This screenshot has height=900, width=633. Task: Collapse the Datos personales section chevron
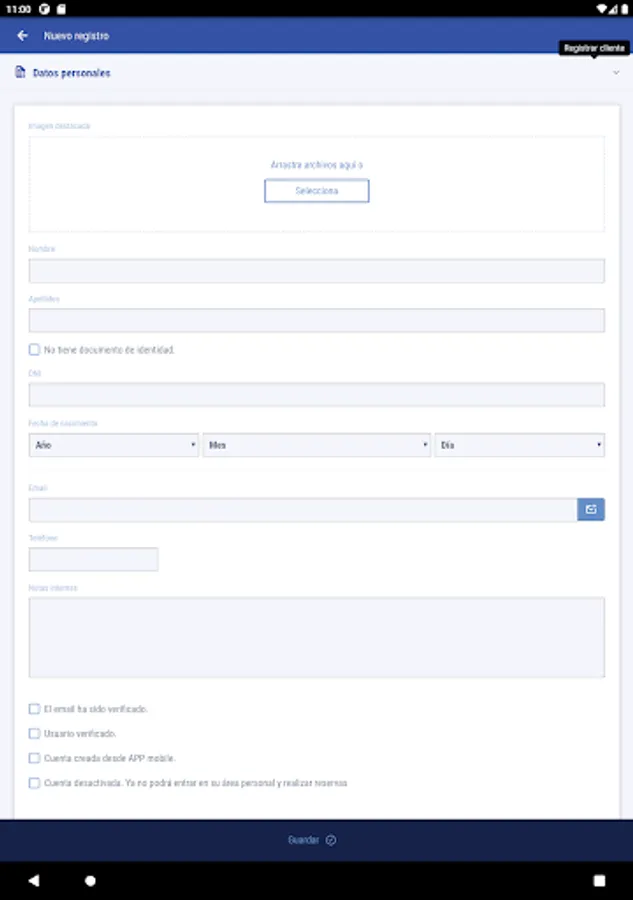click(x=616, y=73)
